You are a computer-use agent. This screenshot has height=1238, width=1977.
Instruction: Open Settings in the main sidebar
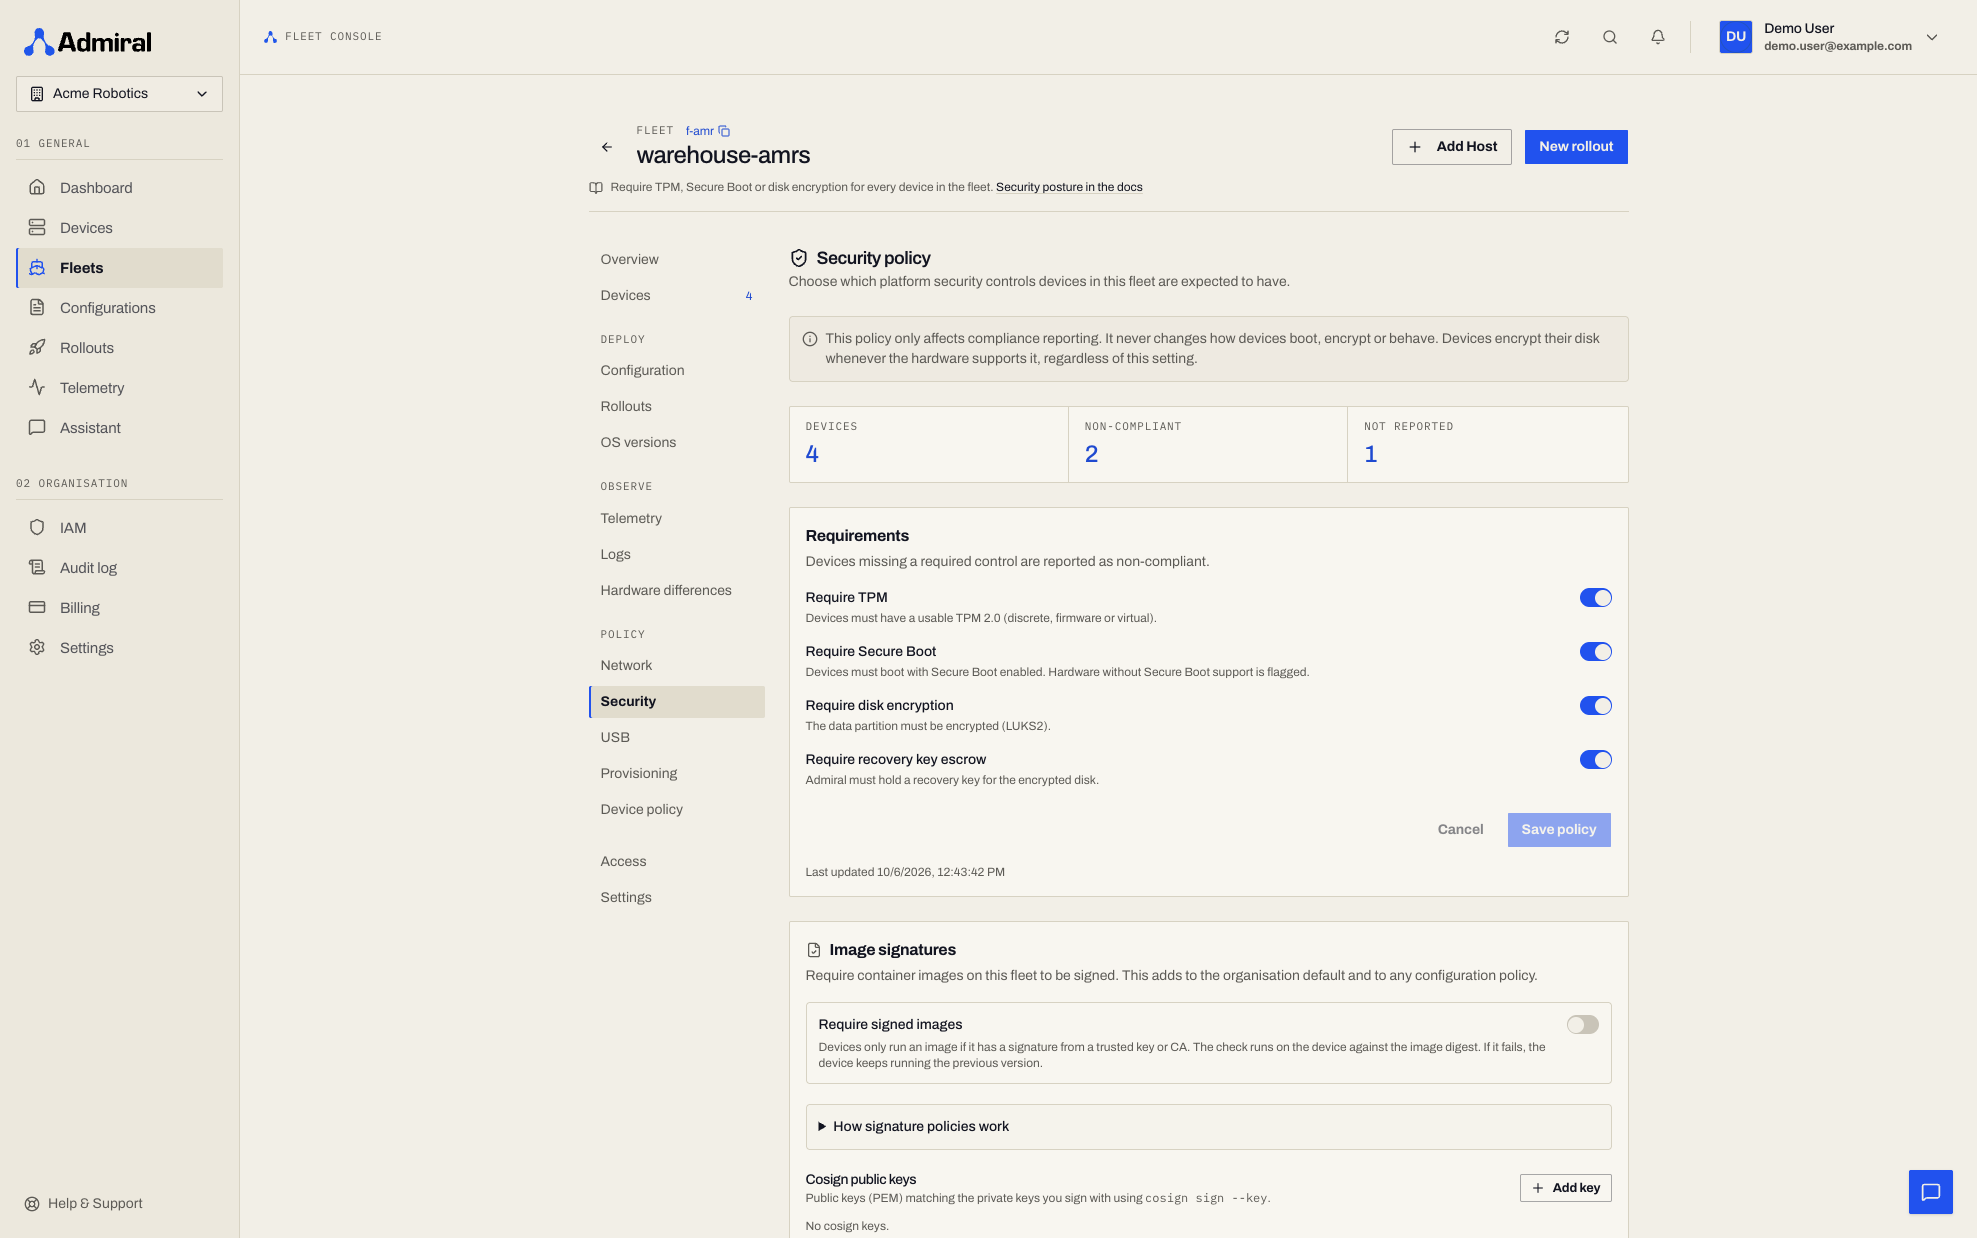pyautogui.click(x=119, y=648)
